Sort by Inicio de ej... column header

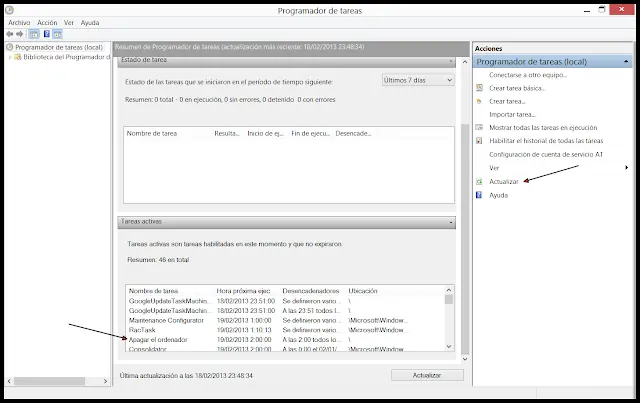(x=265, y=134)
